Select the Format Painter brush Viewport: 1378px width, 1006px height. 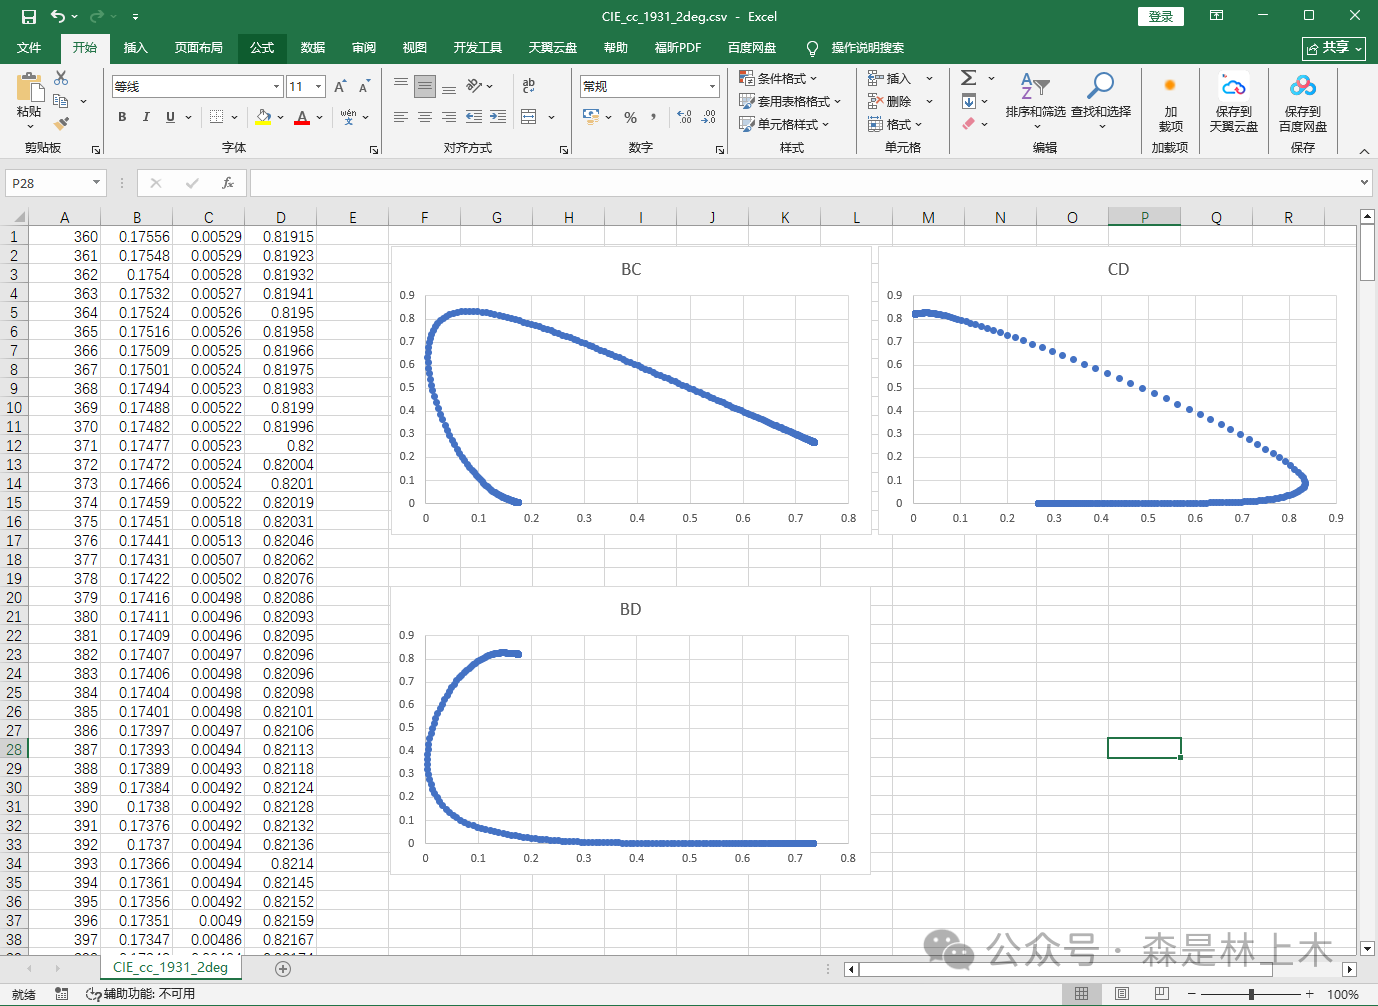(61, 124)
